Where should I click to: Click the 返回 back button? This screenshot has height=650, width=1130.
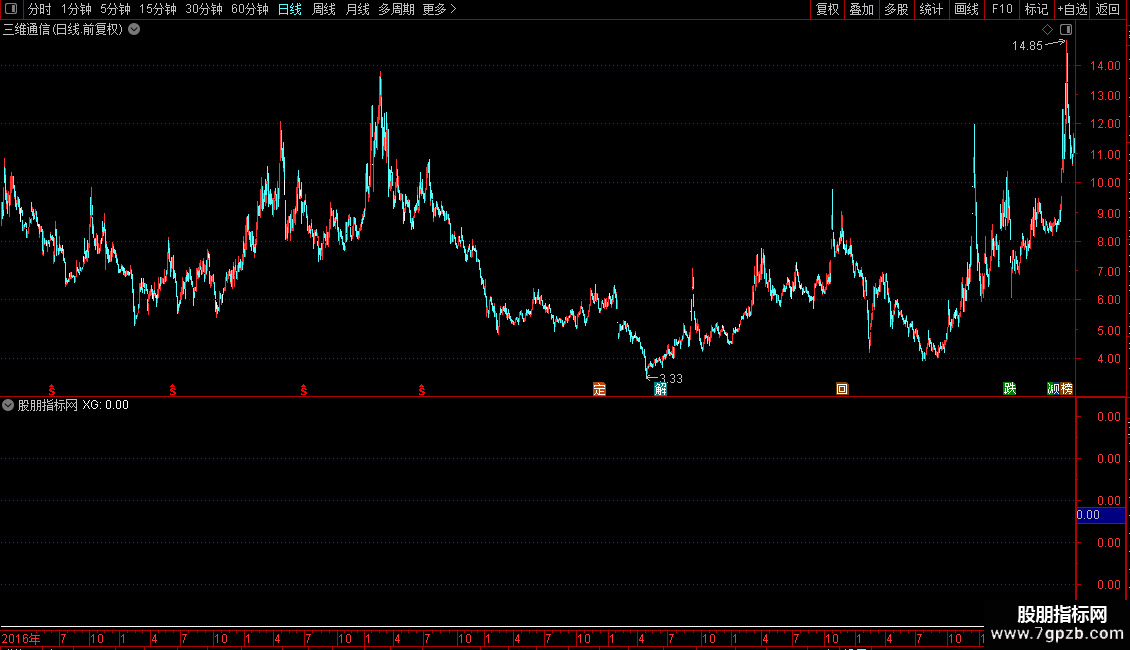pos(1108,9)
